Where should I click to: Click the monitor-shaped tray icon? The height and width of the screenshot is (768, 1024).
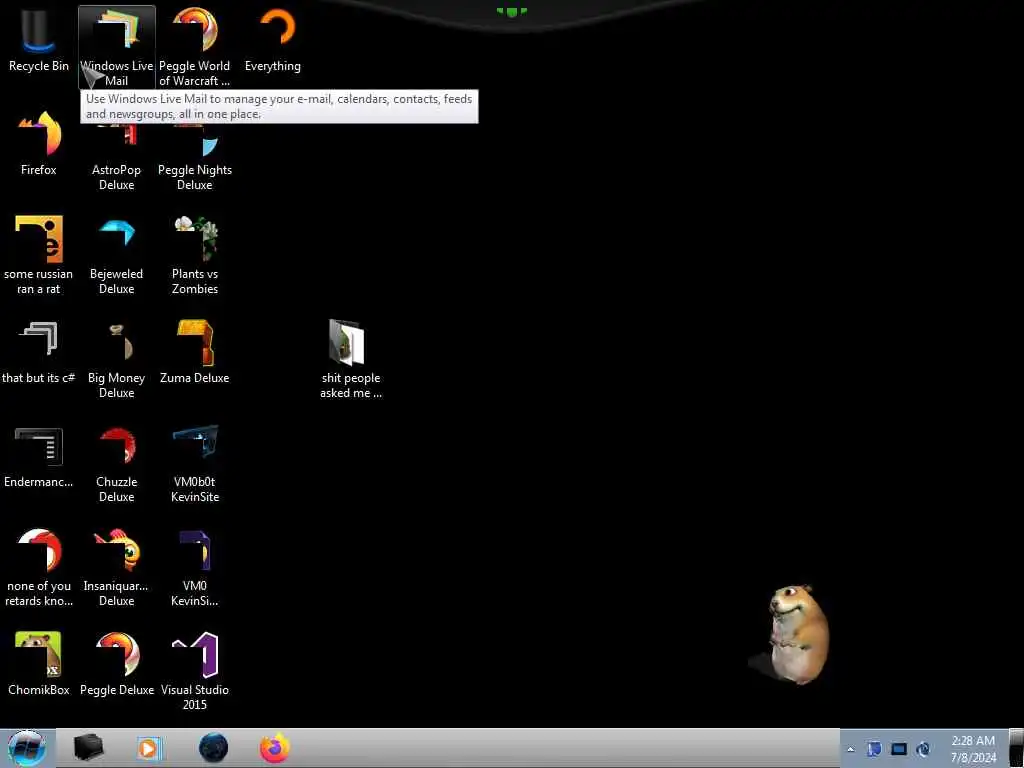[899, 749]
